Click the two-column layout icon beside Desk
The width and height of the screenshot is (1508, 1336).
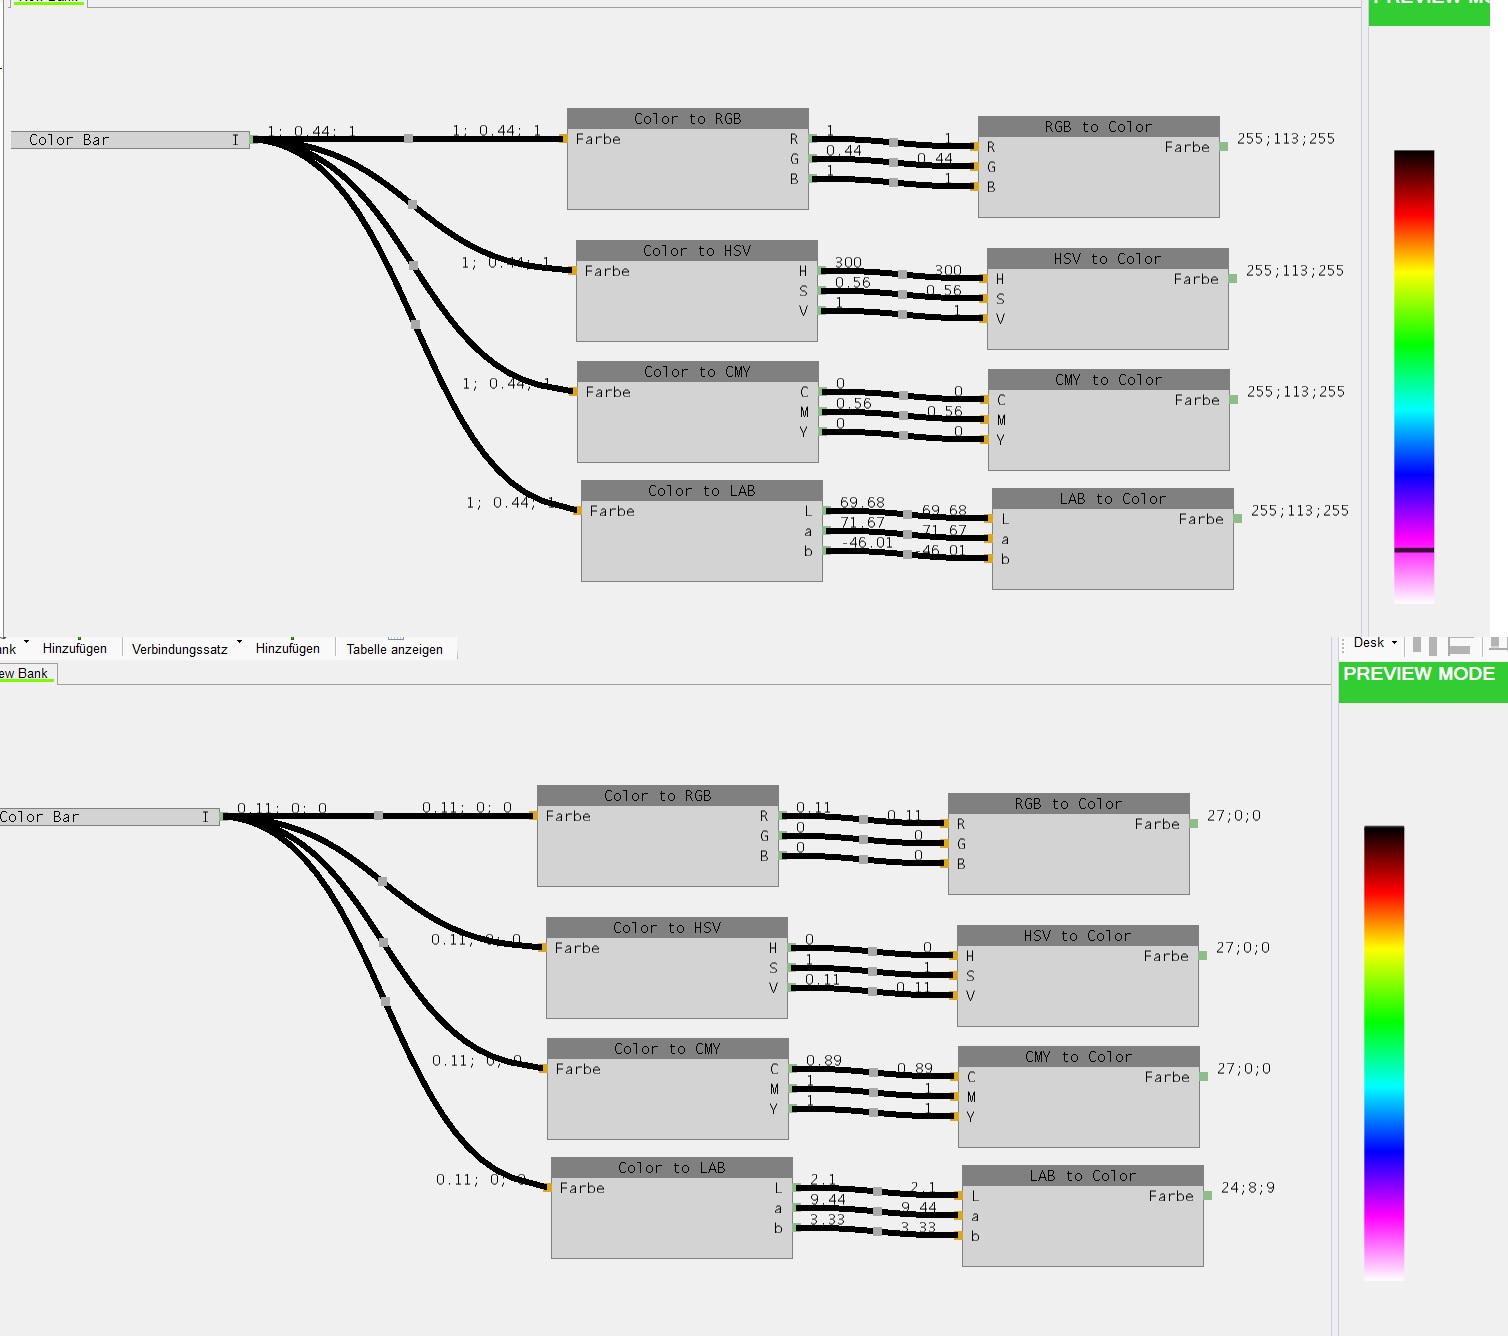pyautogui.click(x=1425, y=646)
